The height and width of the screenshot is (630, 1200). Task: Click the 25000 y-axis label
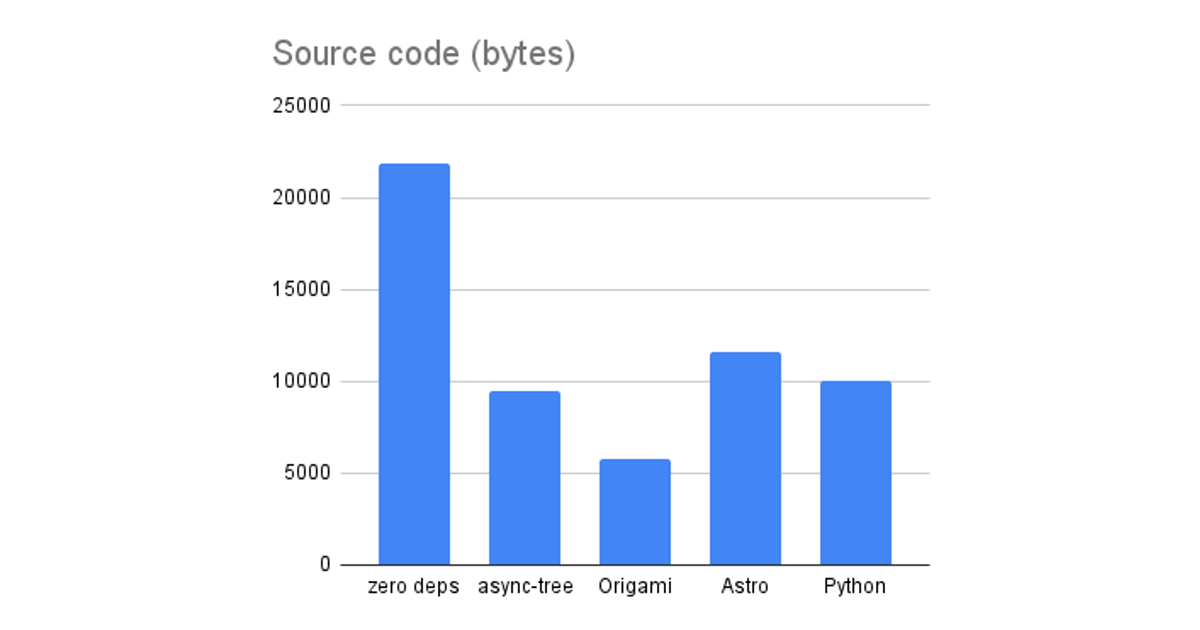tap(302, 105)
